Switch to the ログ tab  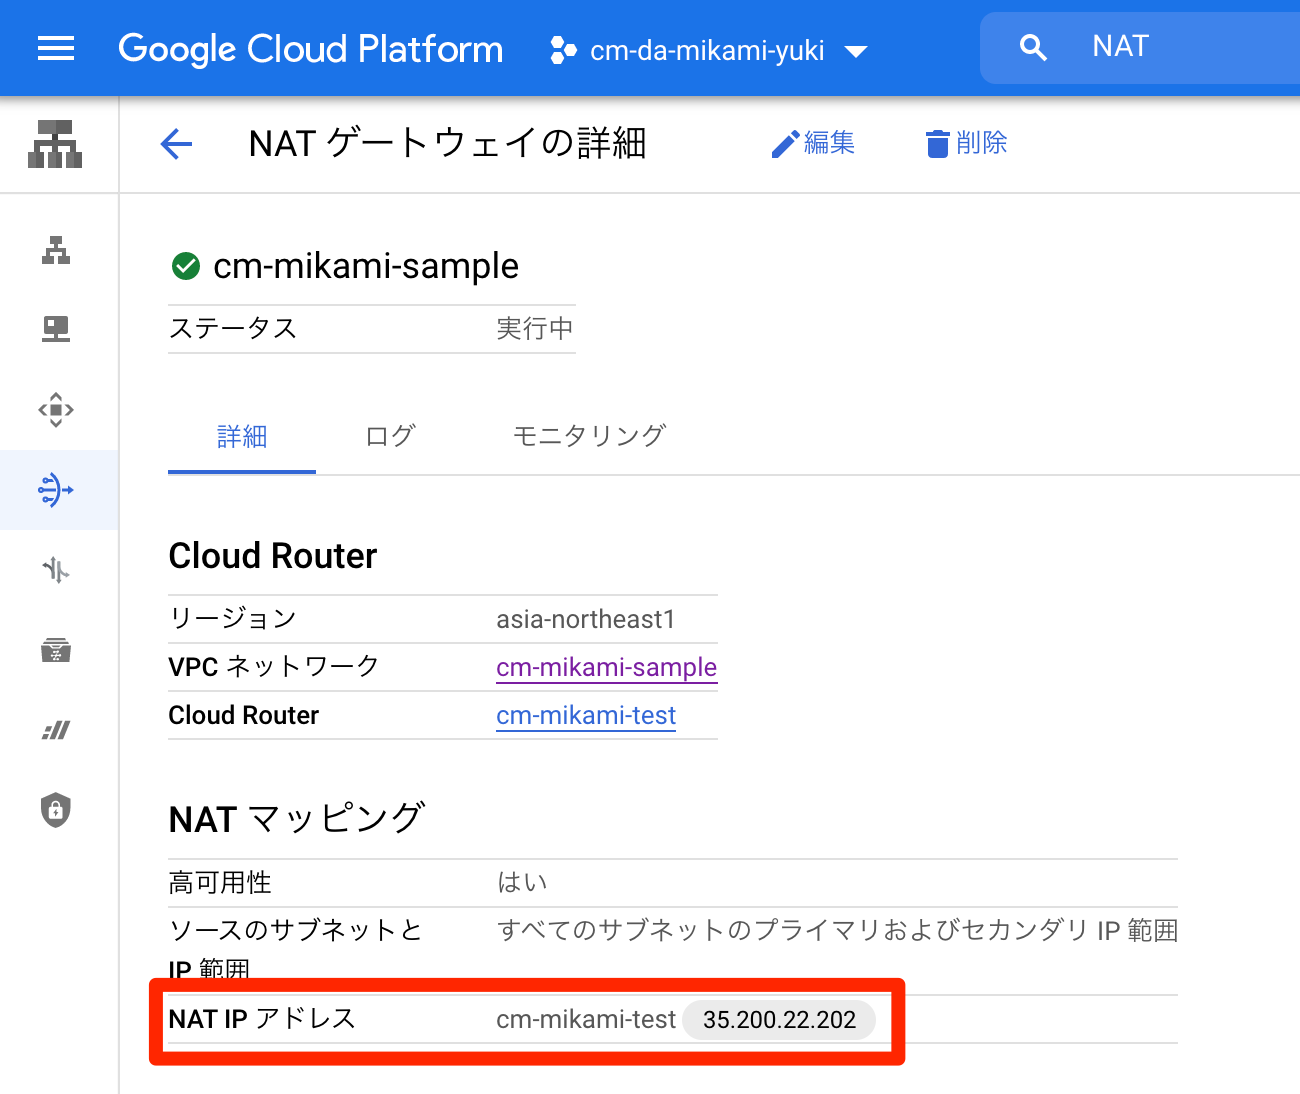coord(390,436)
